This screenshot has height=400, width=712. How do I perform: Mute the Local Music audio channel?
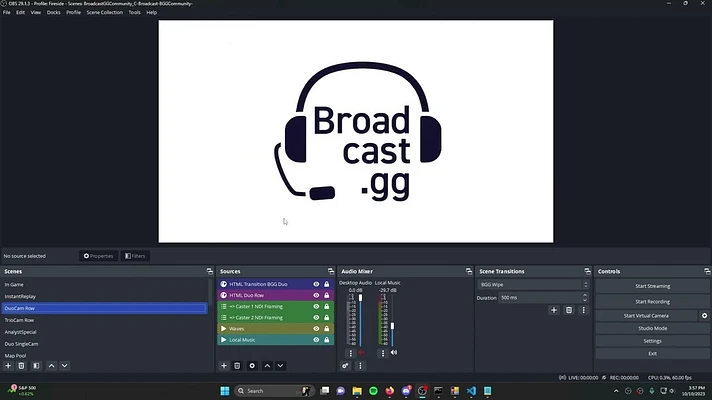click(x=394, y=352)
